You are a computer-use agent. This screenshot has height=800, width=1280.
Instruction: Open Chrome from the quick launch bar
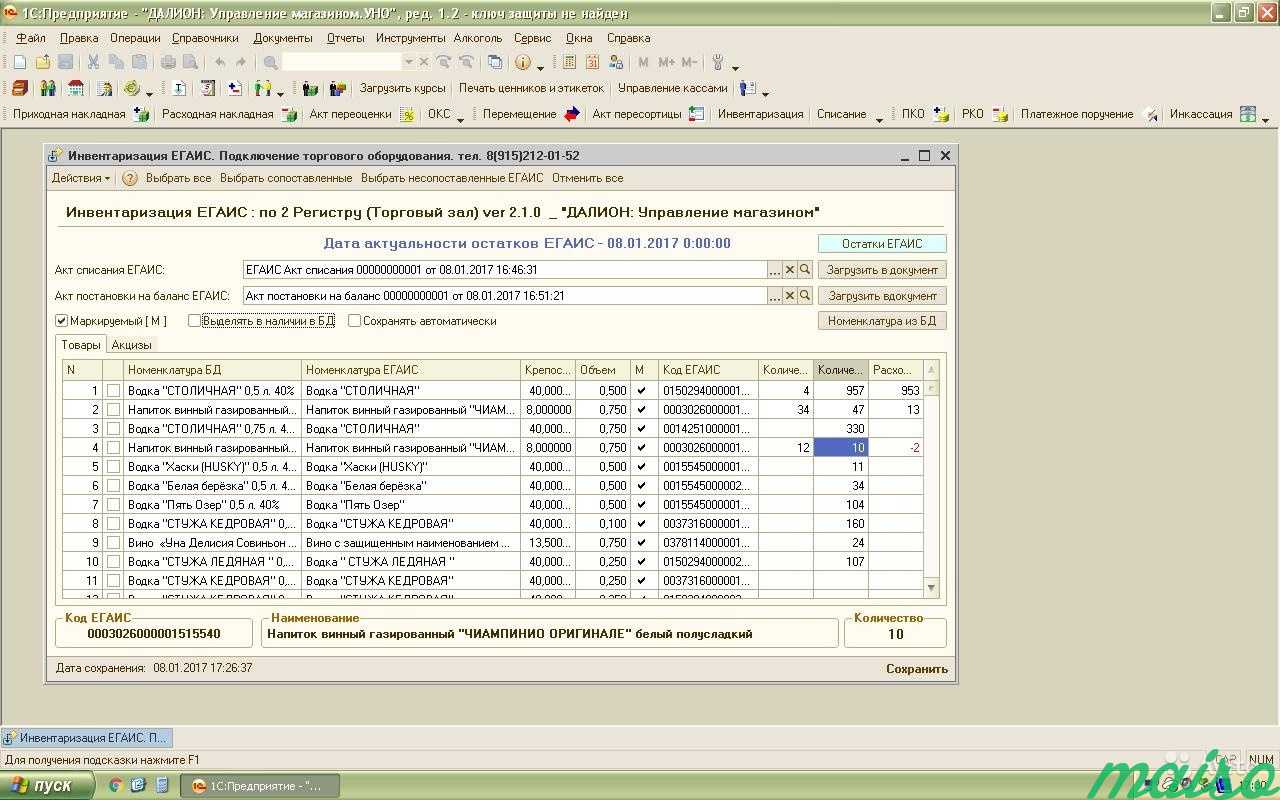point(116,785)
